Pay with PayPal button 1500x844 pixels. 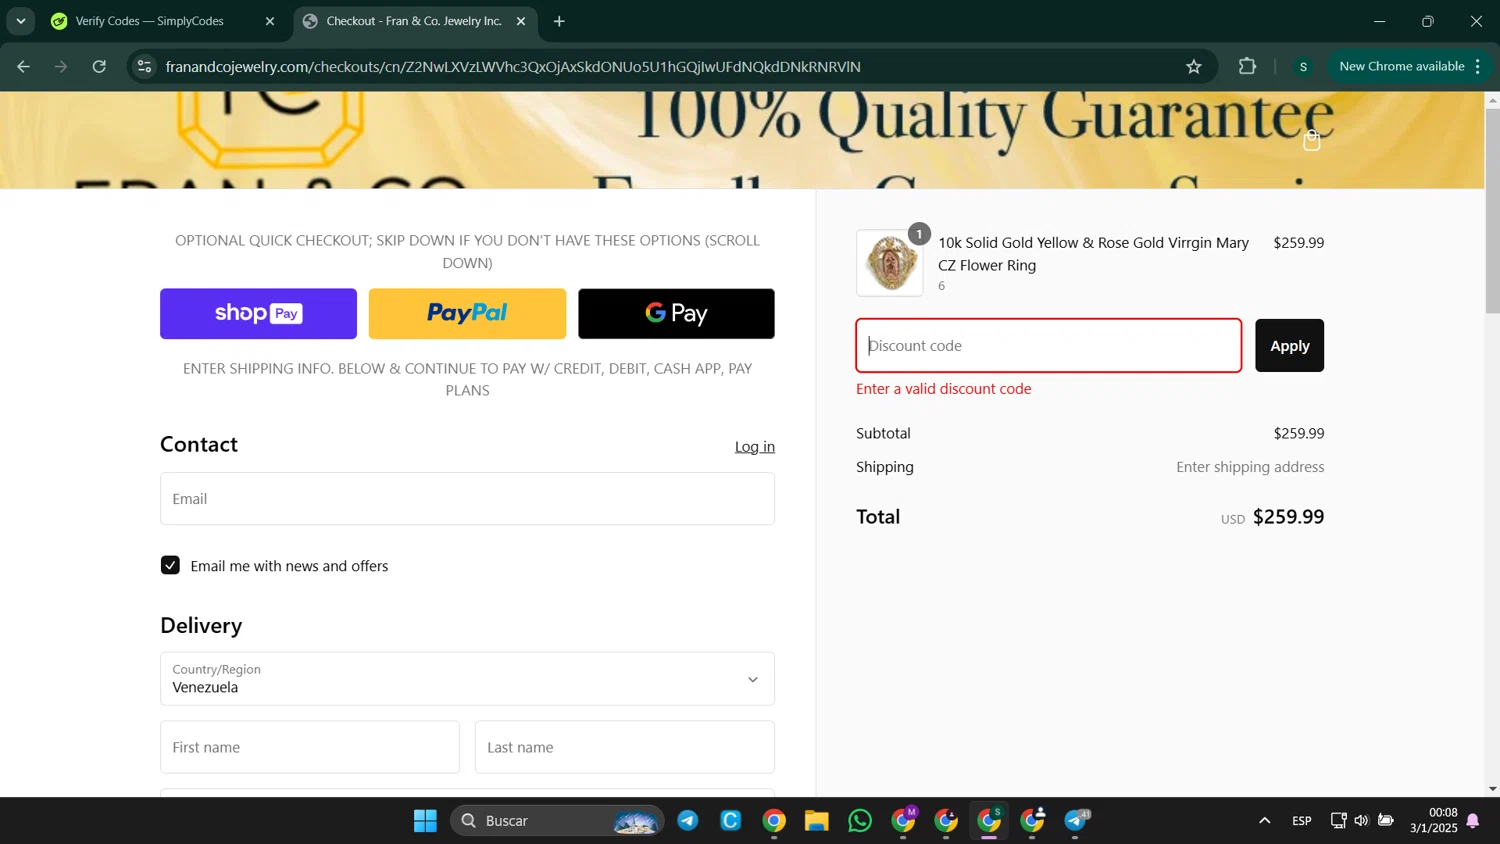tap(467, 313)
